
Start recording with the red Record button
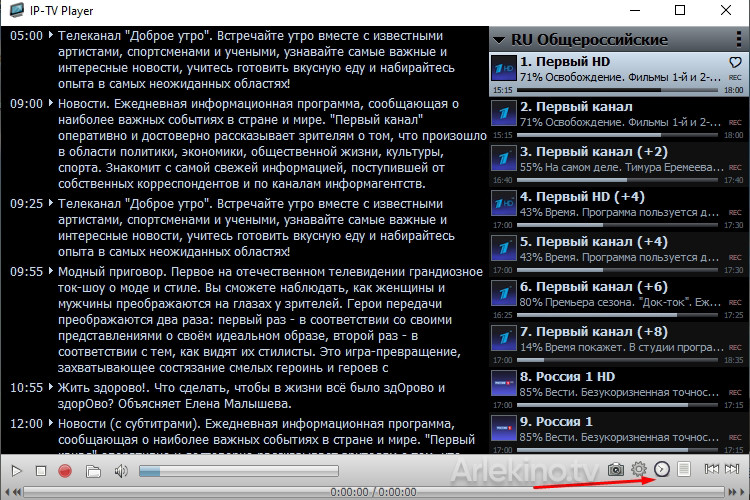[65, 471]
